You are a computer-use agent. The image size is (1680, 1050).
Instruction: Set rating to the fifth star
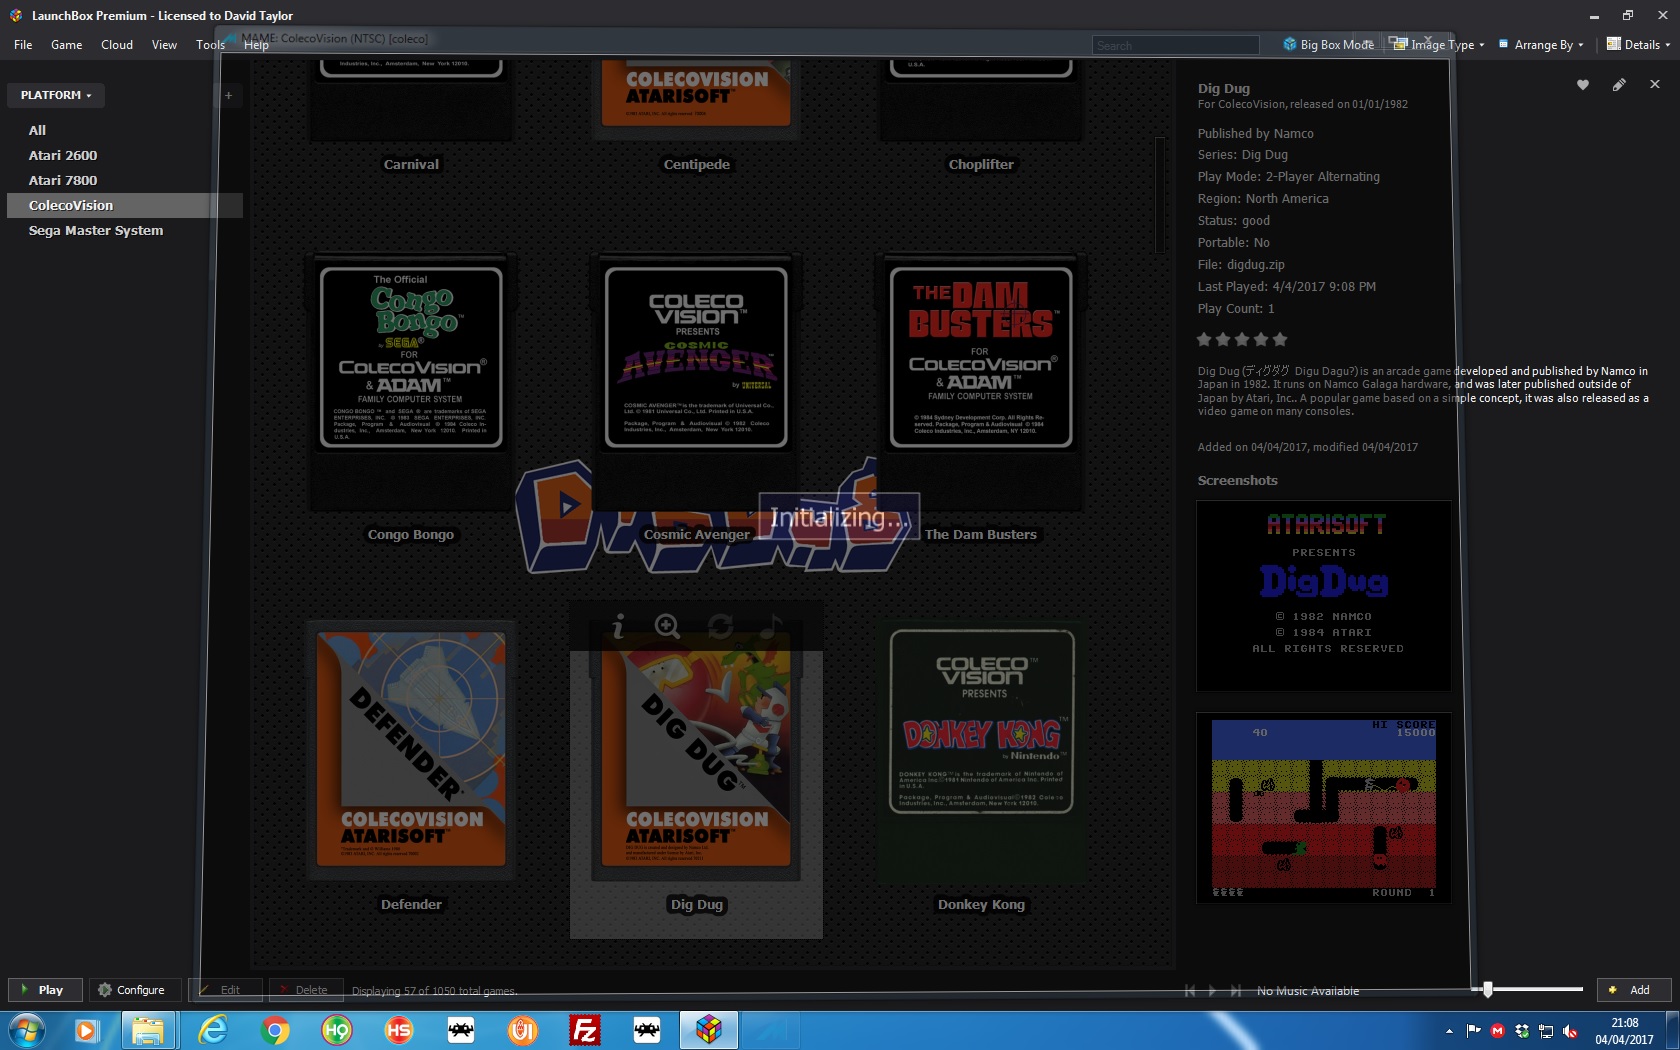(x=1280, y=339)
